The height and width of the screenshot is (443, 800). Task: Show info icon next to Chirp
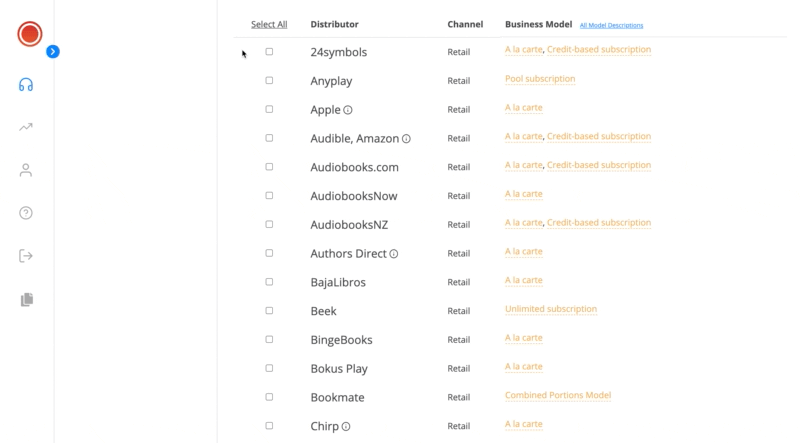tap(346, 426)
